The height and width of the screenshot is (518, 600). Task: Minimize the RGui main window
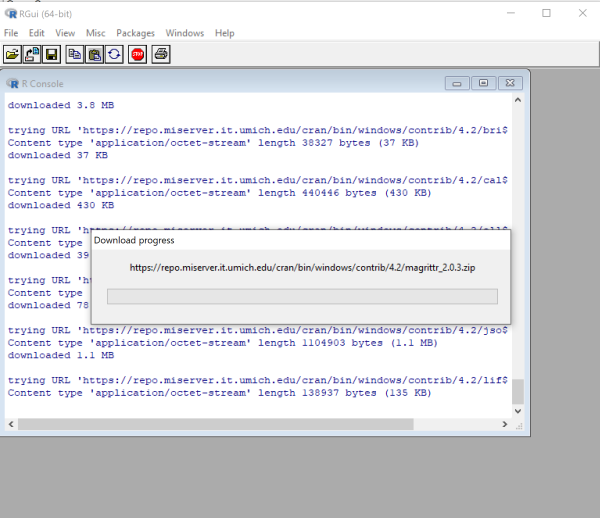511,13
